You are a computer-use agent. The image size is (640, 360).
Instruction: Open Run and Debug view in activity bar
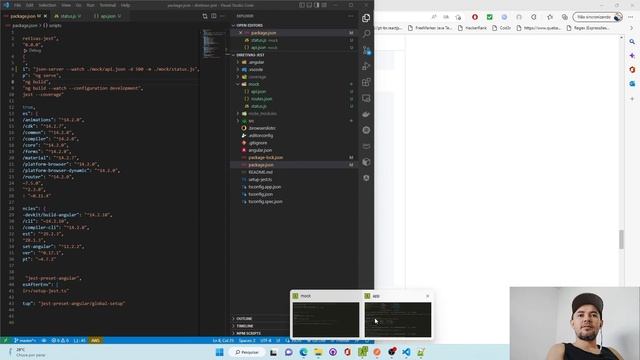[366, 66]
